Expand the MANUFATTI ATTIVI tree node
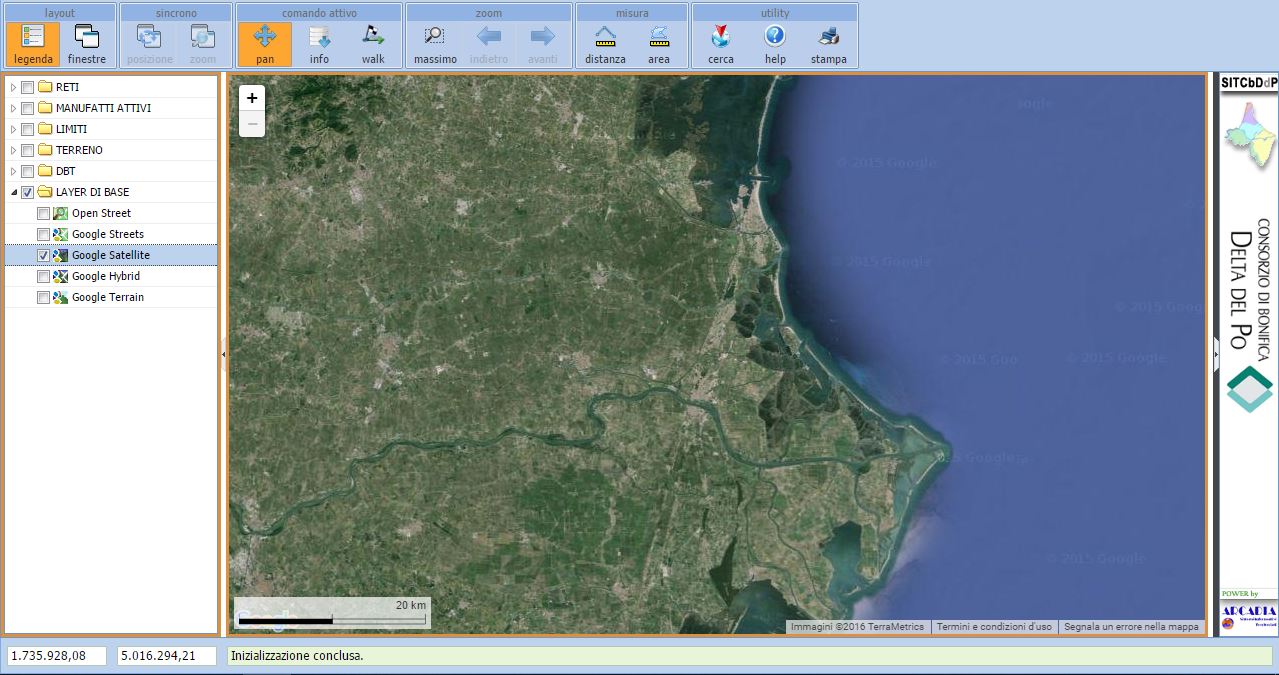 pos(13,108)
